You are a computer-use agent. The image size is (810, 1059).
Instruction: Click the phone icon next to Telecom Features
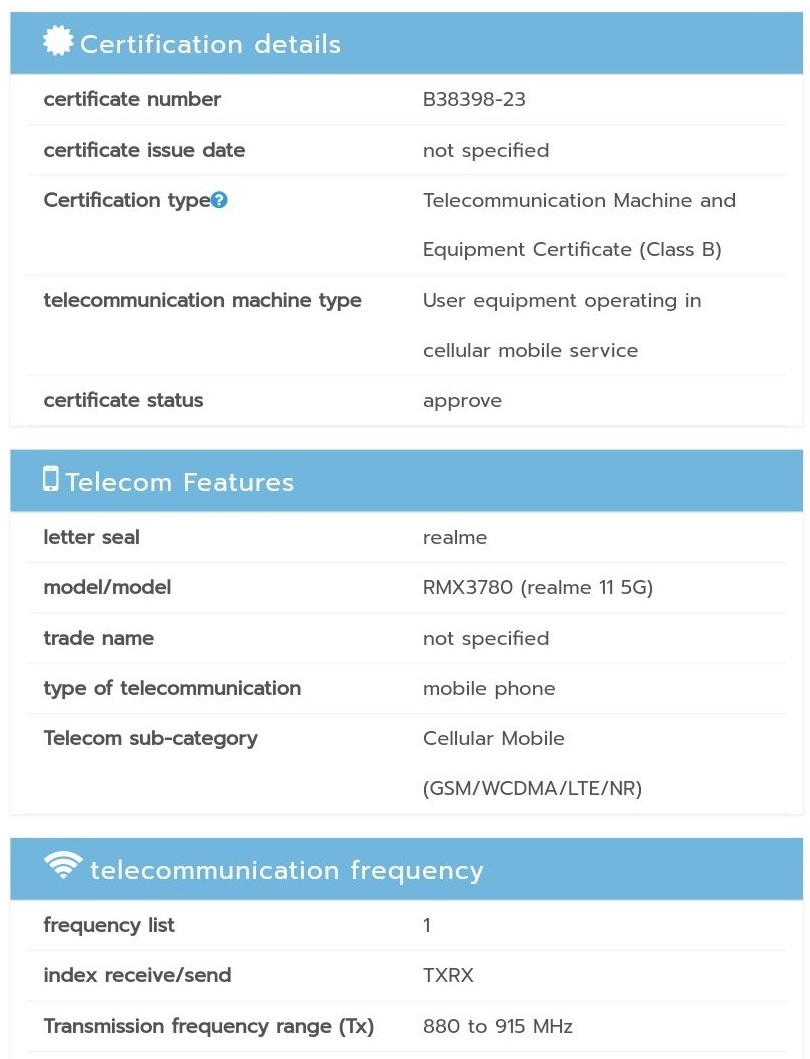click(51, 479)
